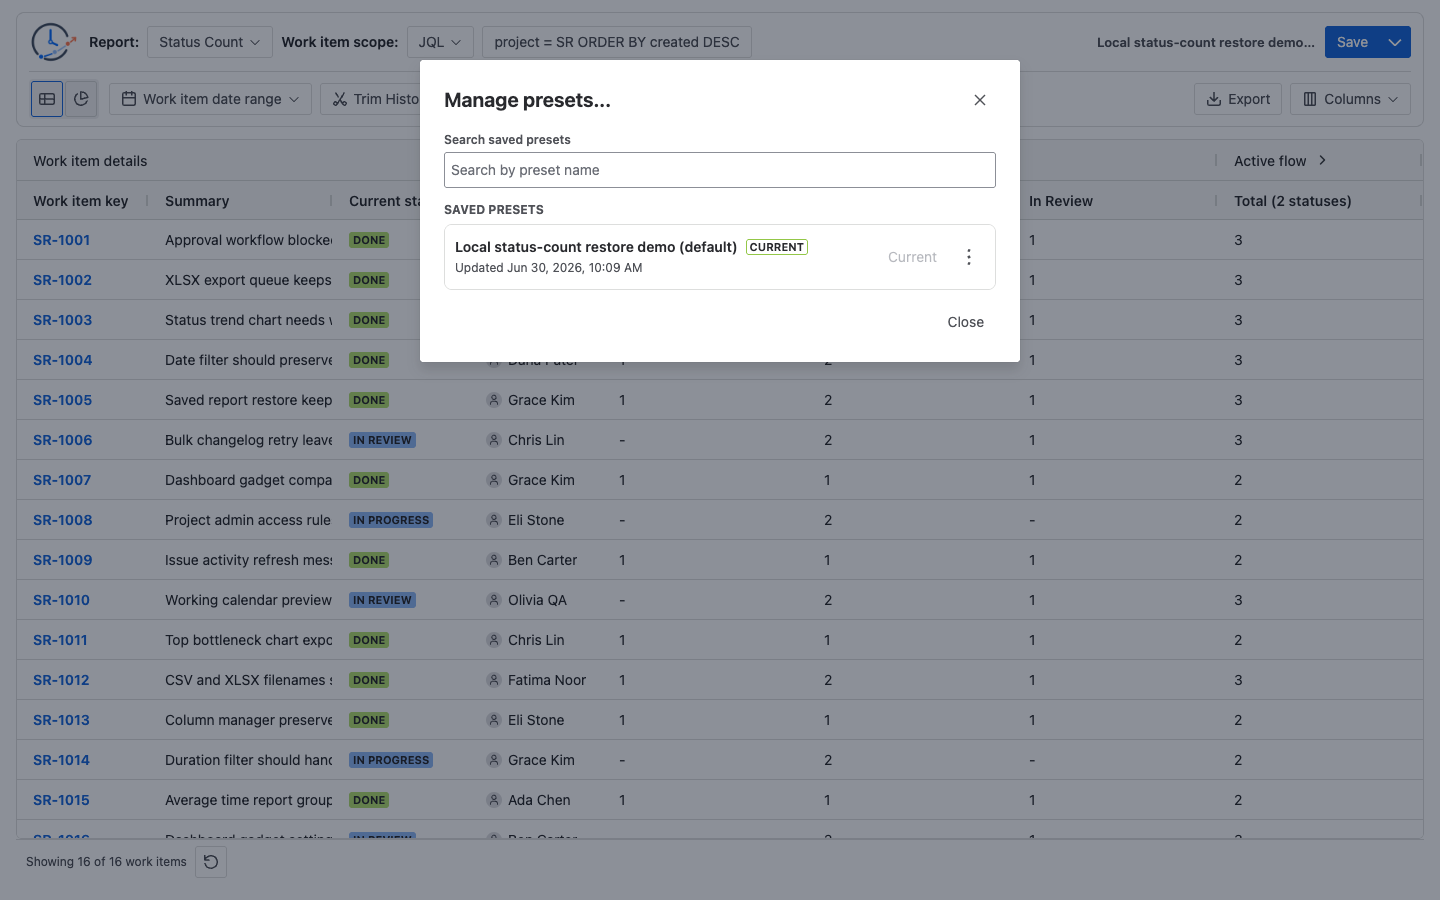Click avatar icon beside Chris Lin on SR-1006
The width and height of the screenshot is (1440, 900).
point(494,440)
